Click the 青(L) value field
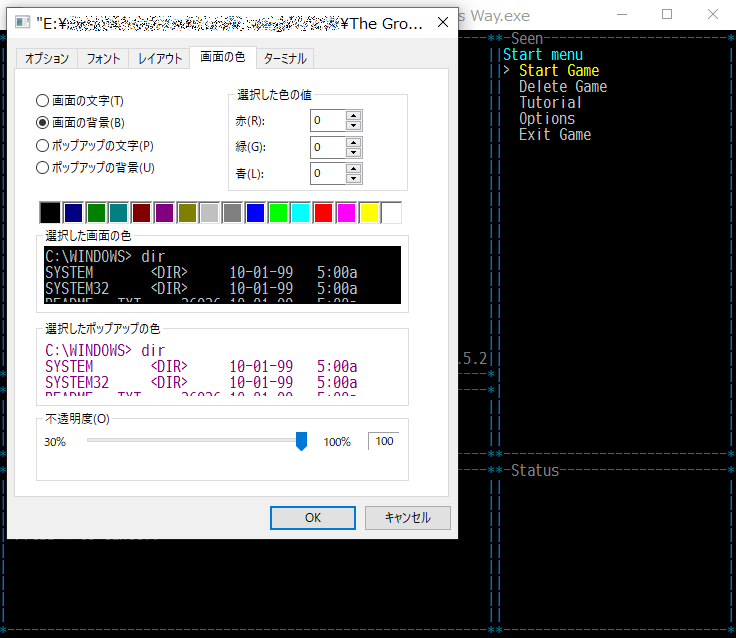Image resolution: width=736 pixels, height=638 pixels. pos(328,174)
